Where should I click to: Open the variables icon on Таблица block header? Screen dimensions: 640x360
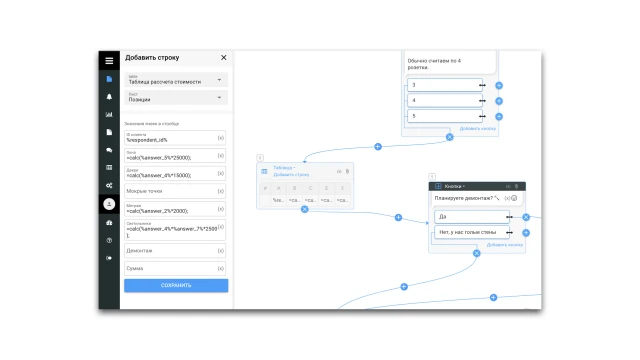click(x=339, y=171)
